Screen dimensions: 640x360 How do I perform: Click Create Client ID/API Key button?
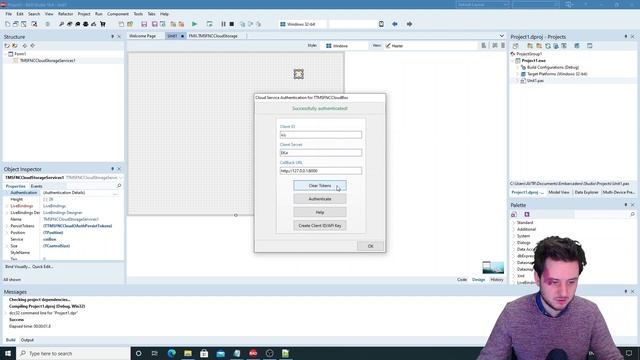(x=320, y=225)
